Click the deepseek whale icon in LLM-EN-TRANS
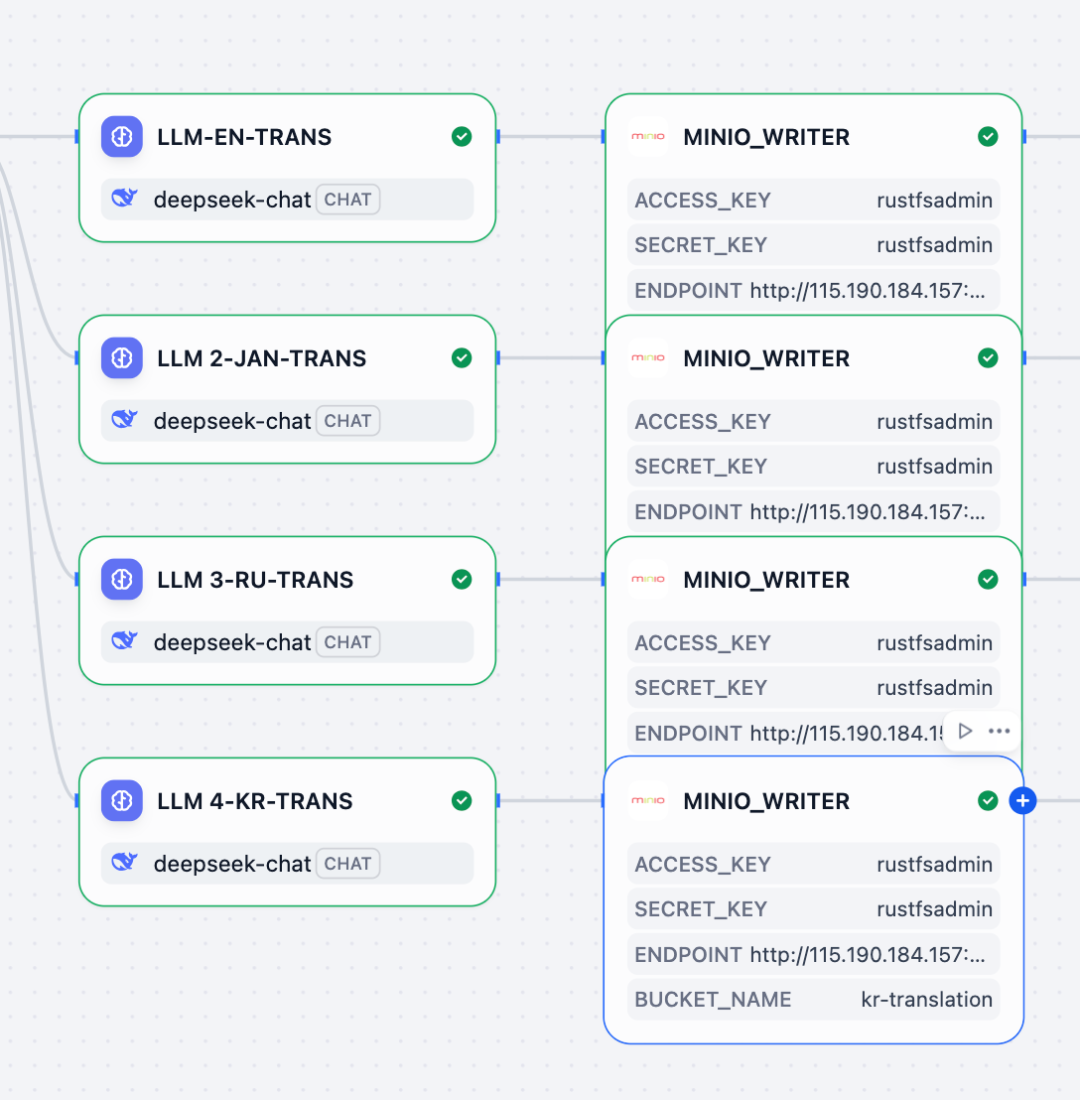1080x1100 pixels. click(125, 199)
